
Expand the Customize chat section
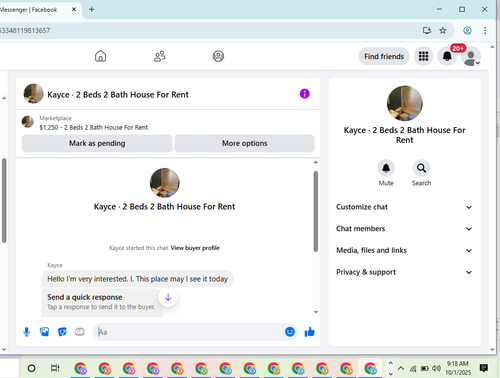pyautogui.click(x=404, y=207)
